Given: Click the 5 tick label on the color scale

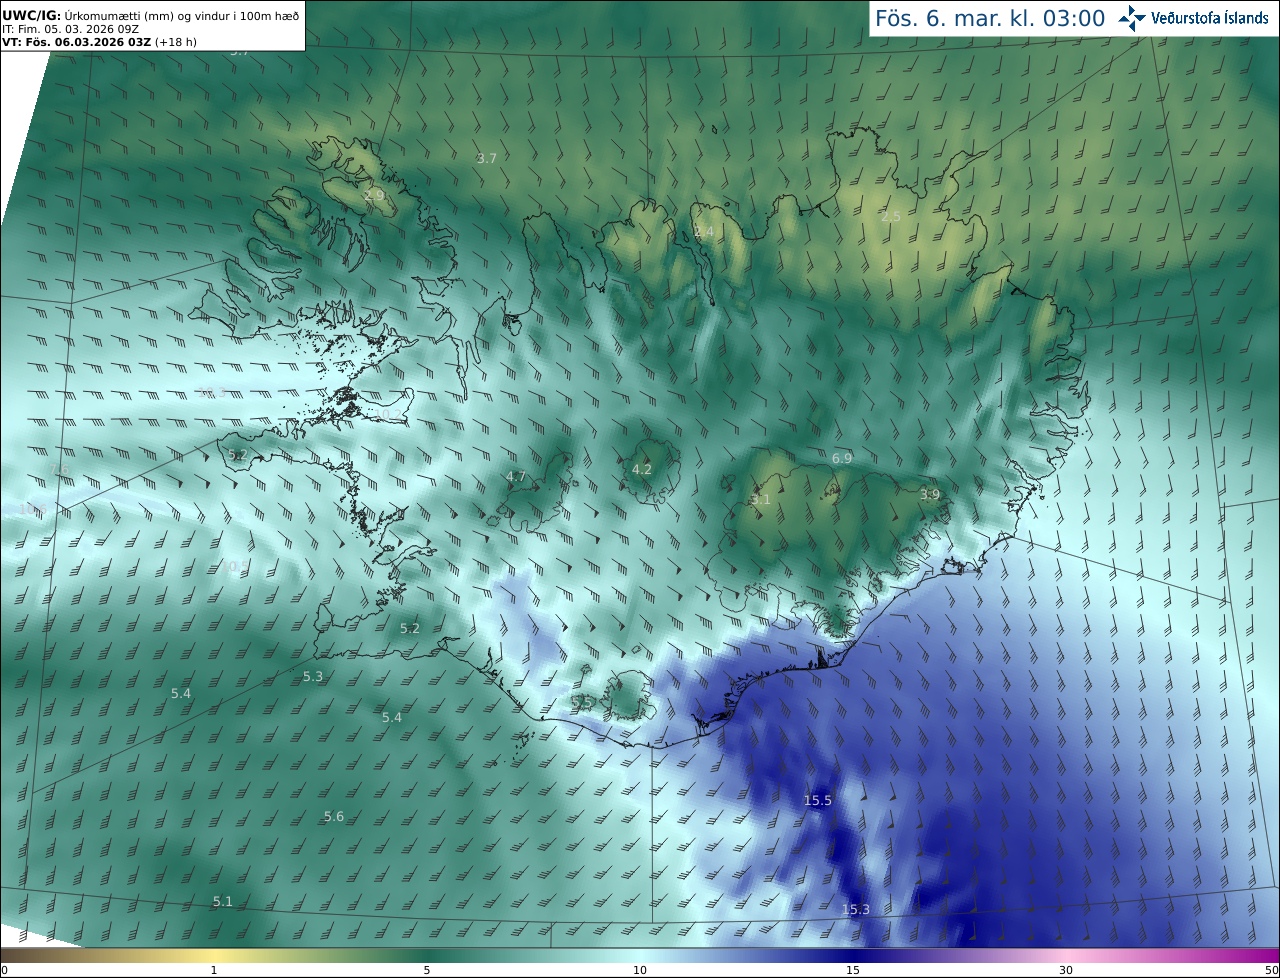Looking at the screenshot, I should [x=427, y=970].
